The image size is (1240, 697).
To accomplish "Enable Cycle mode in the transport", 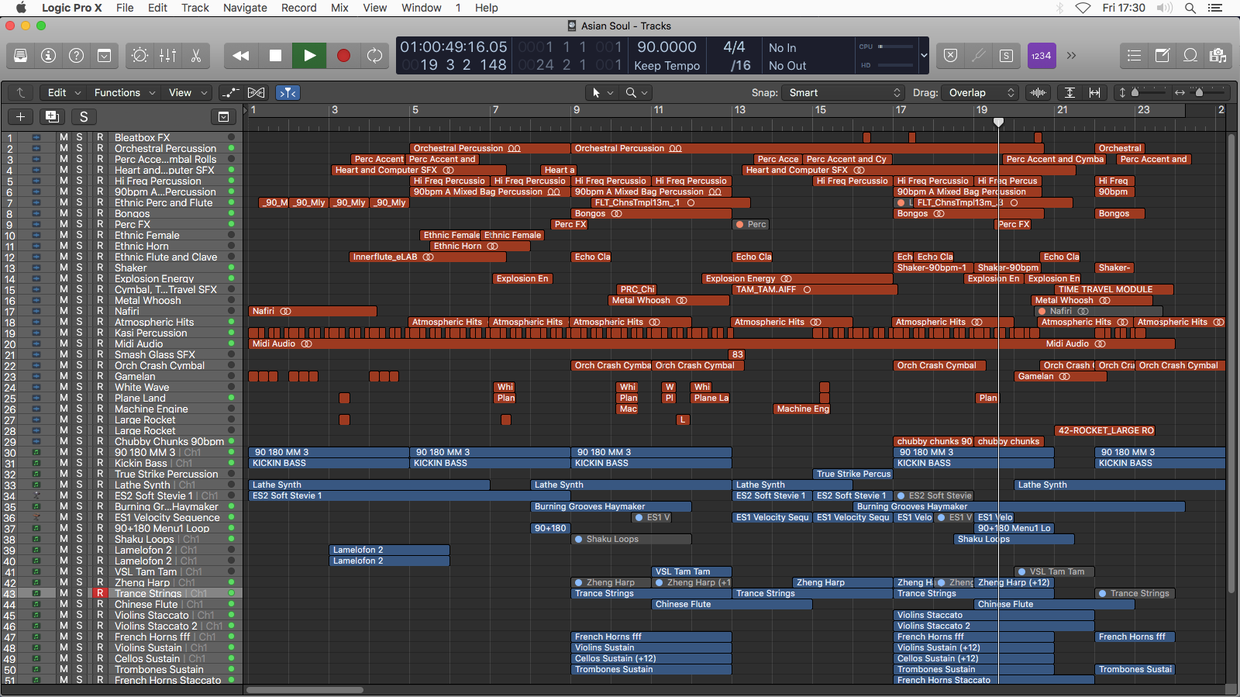I will point(374,56).
